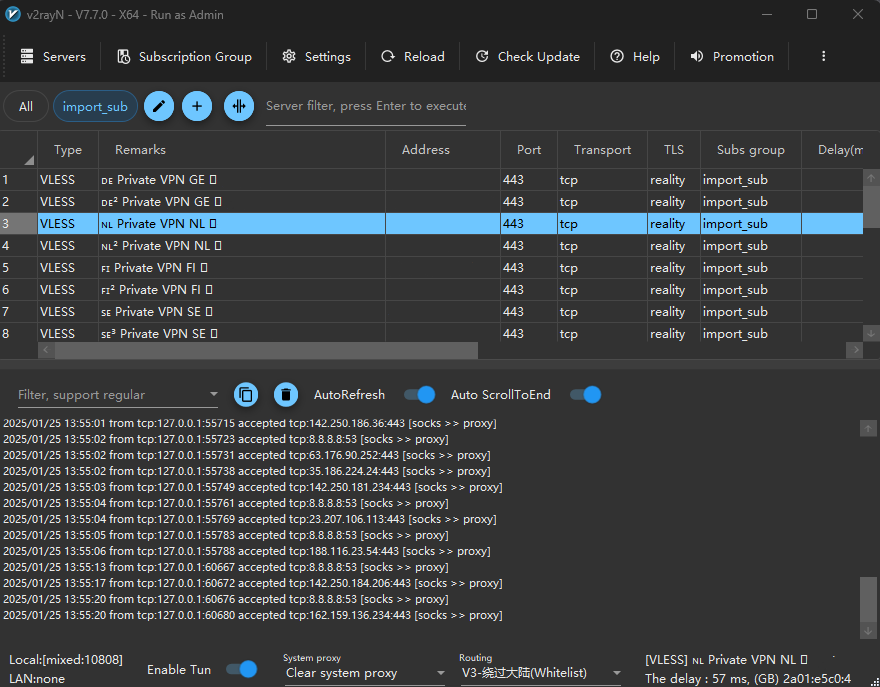Open the Servers menu
The image size is (880, 687).
(53, 57)
